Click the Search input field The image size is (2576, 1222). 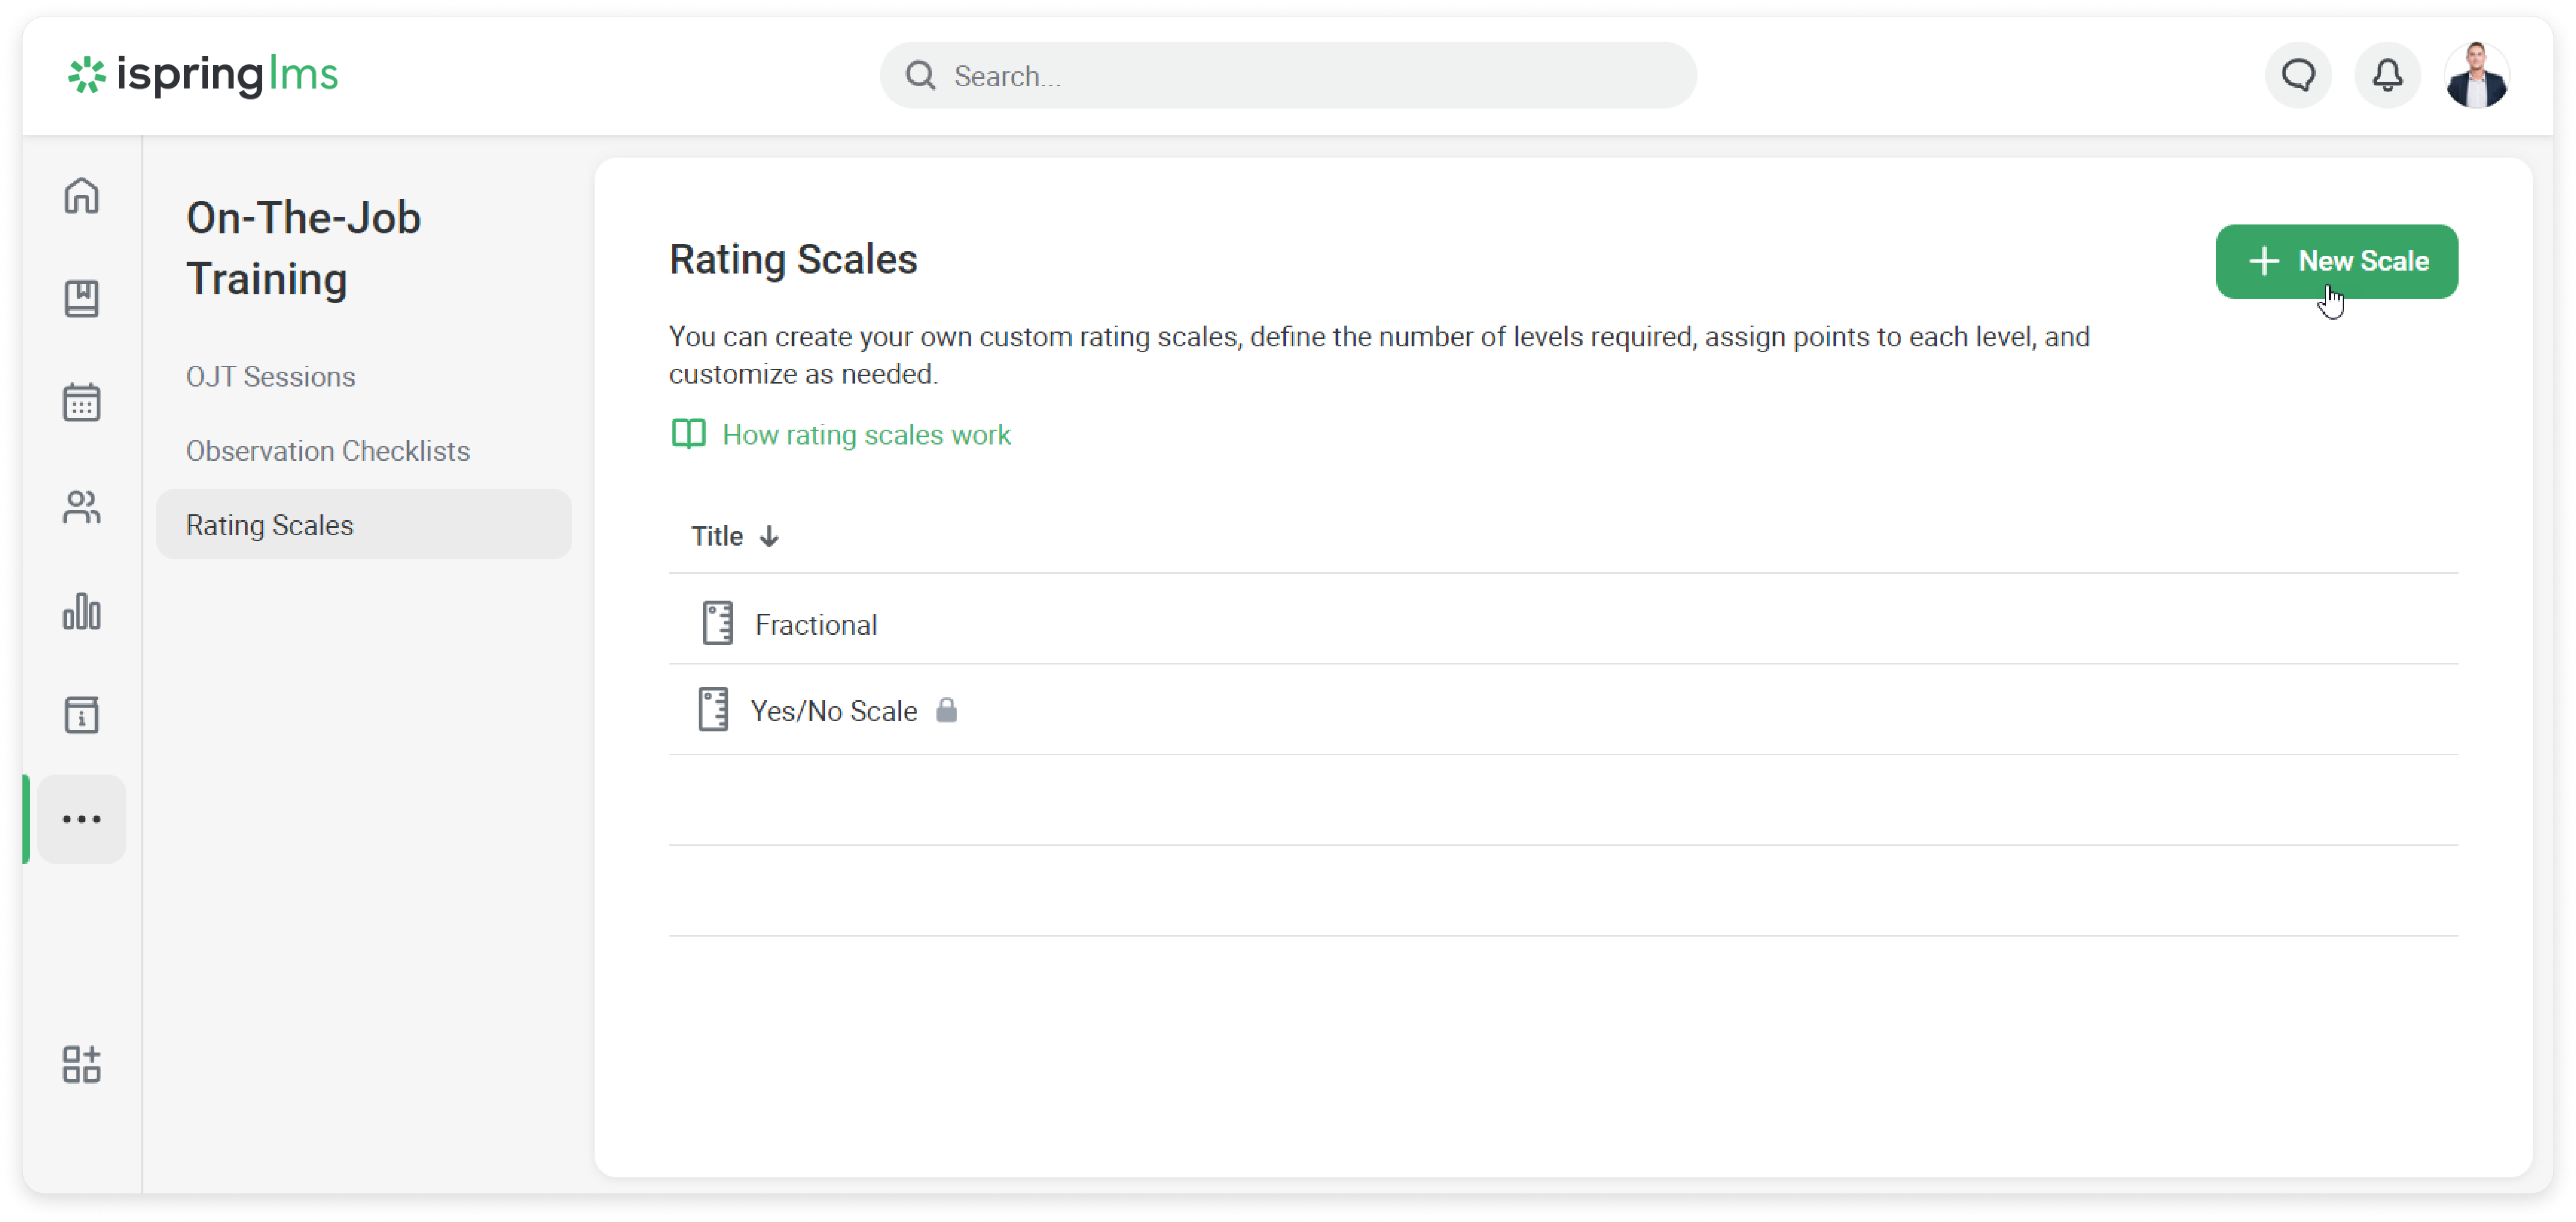click(1300, 76)
